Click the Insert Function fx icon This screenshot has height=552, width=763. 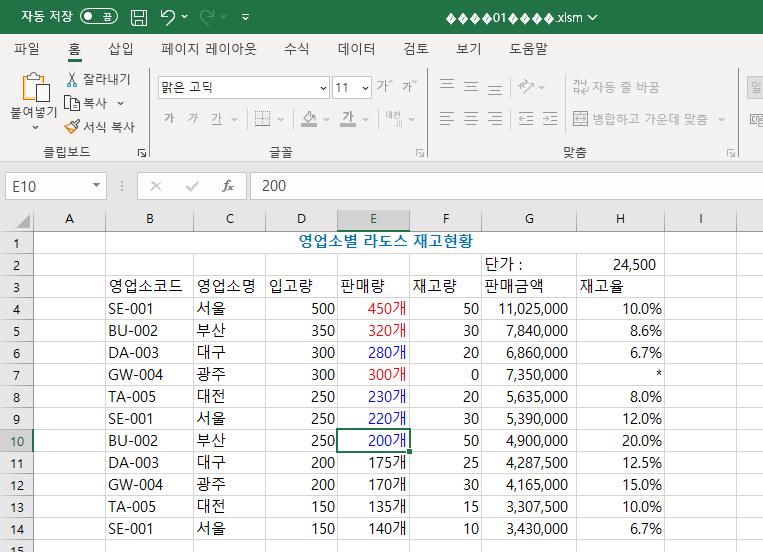[x=228, y=186]
